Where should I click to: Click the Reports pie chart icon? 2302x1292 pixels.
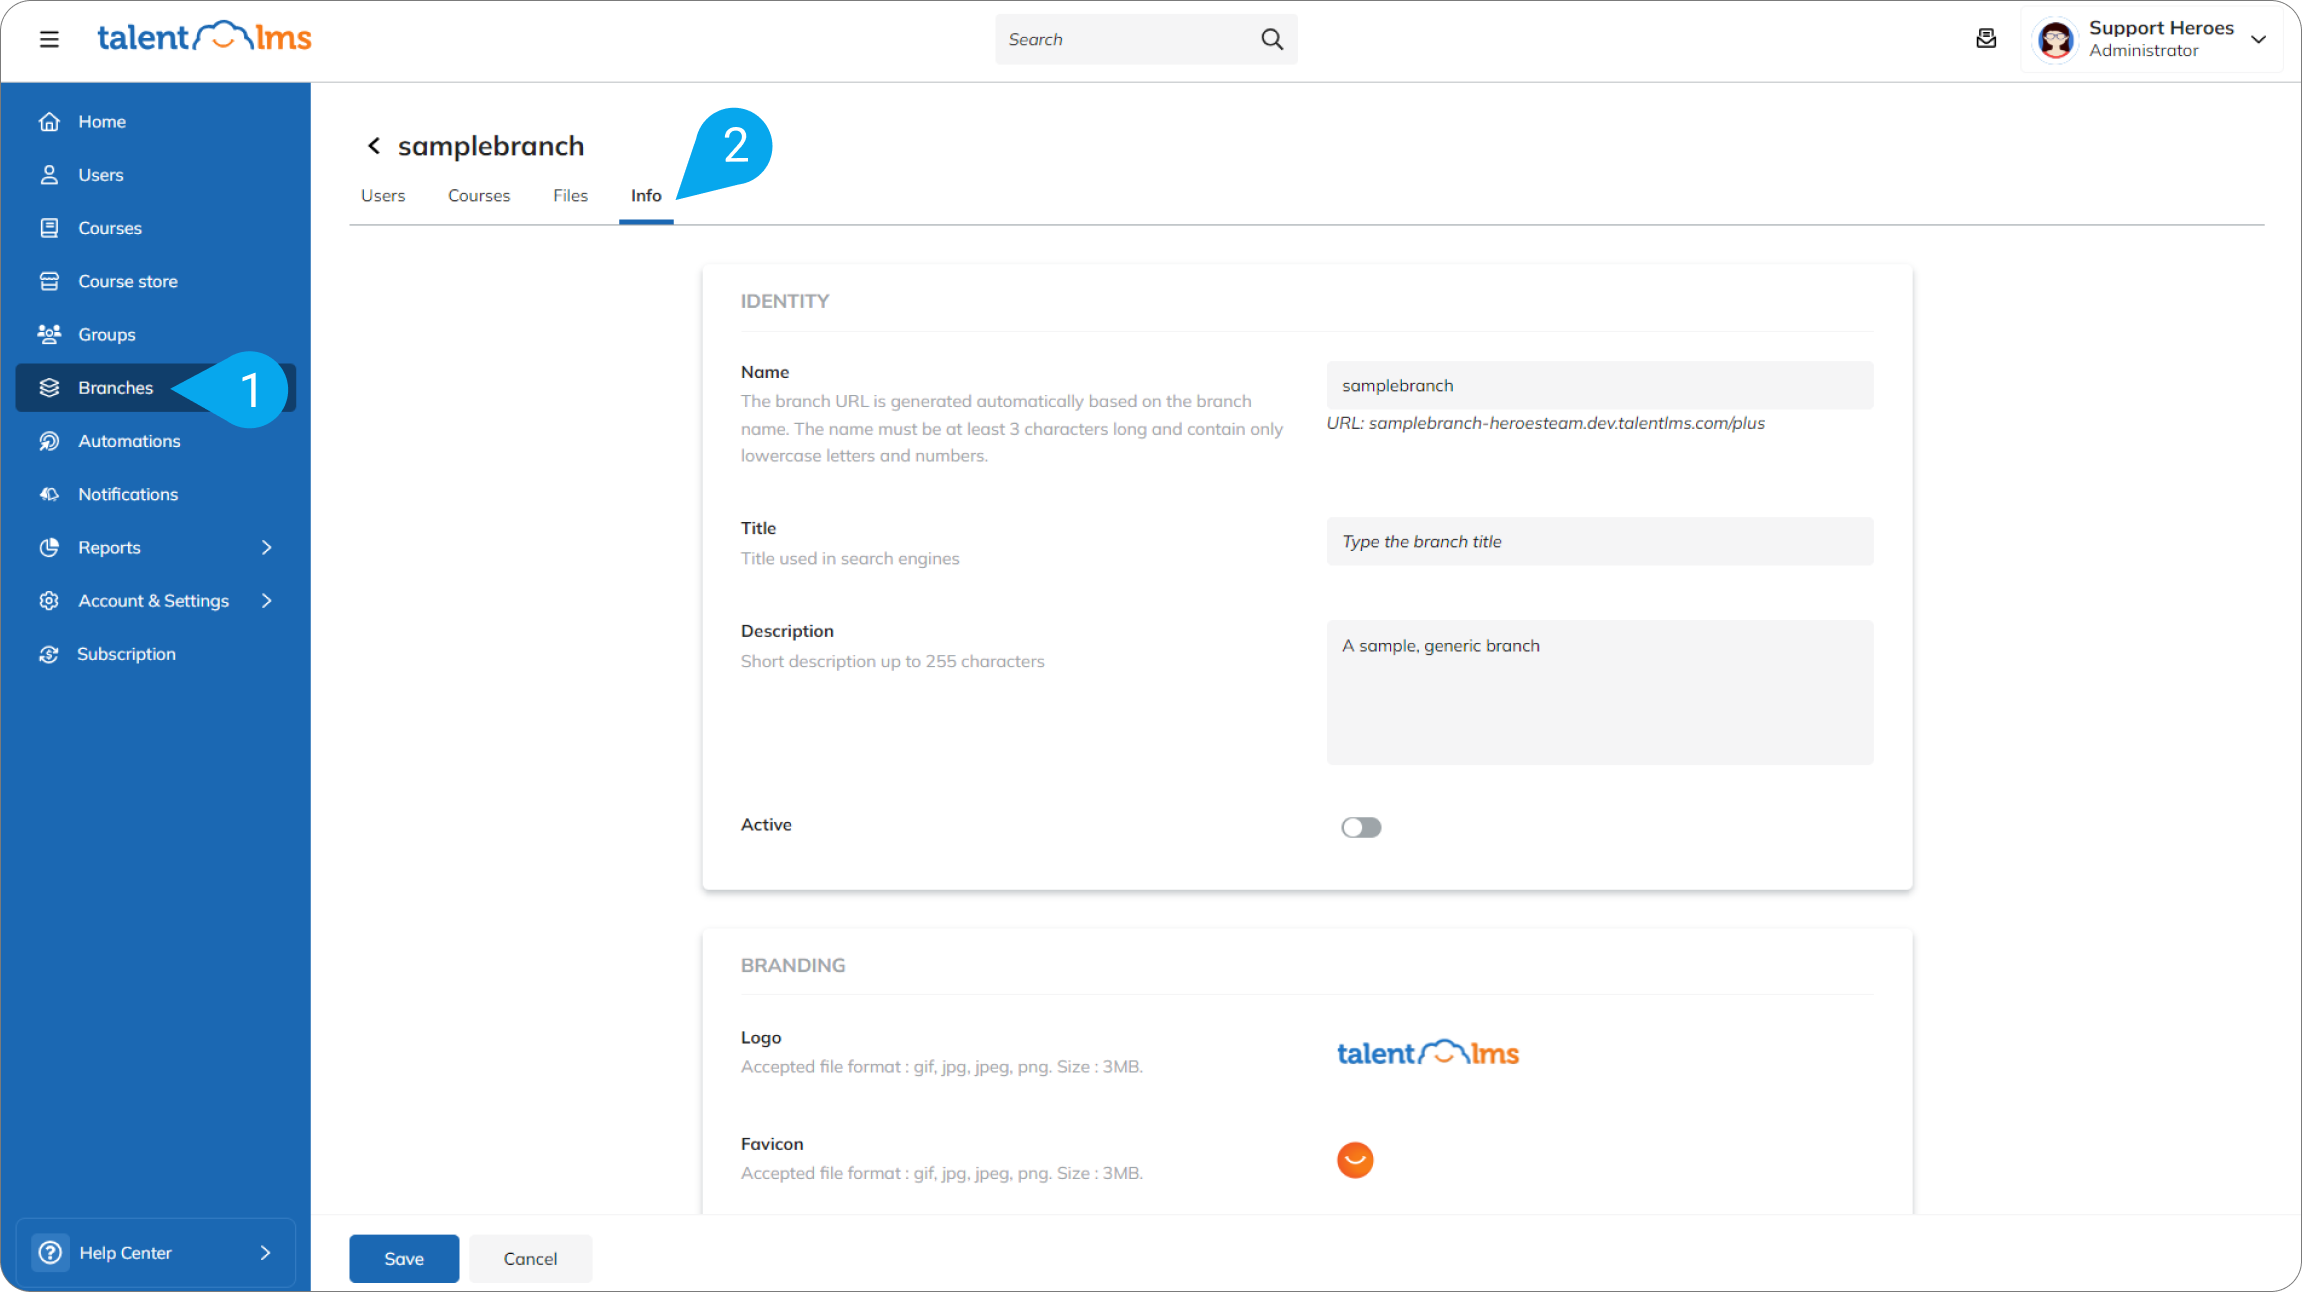[49, 547]
